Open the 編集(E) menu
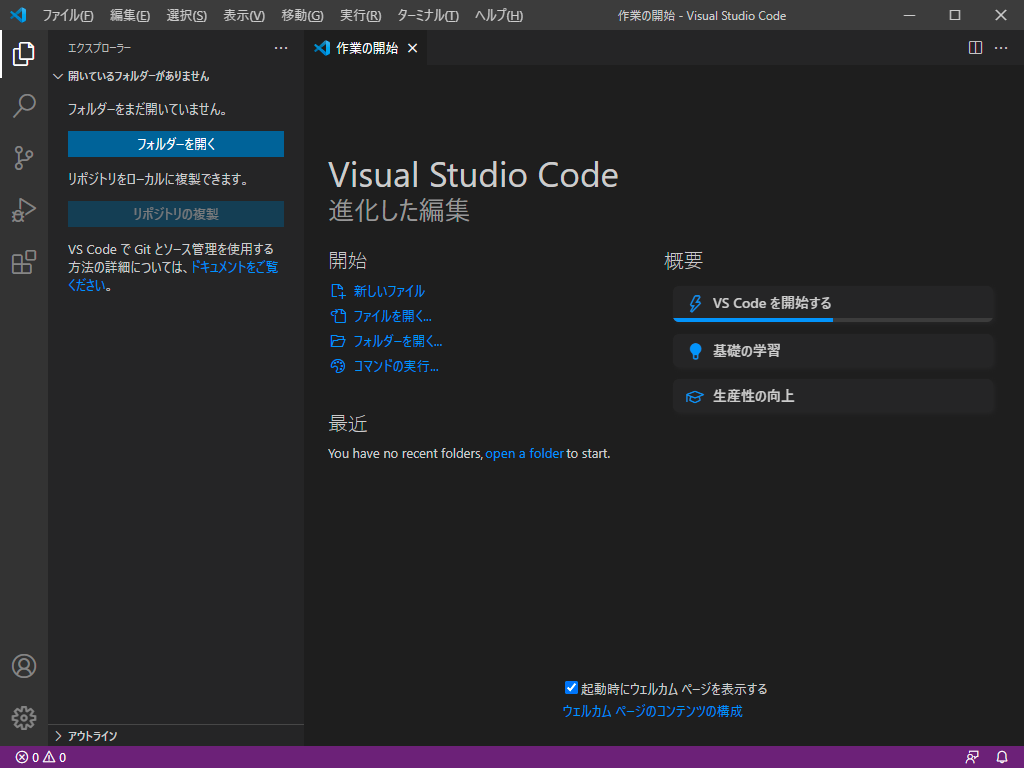This screenshot has height=768, width=1024. click(x=130, y=15)
